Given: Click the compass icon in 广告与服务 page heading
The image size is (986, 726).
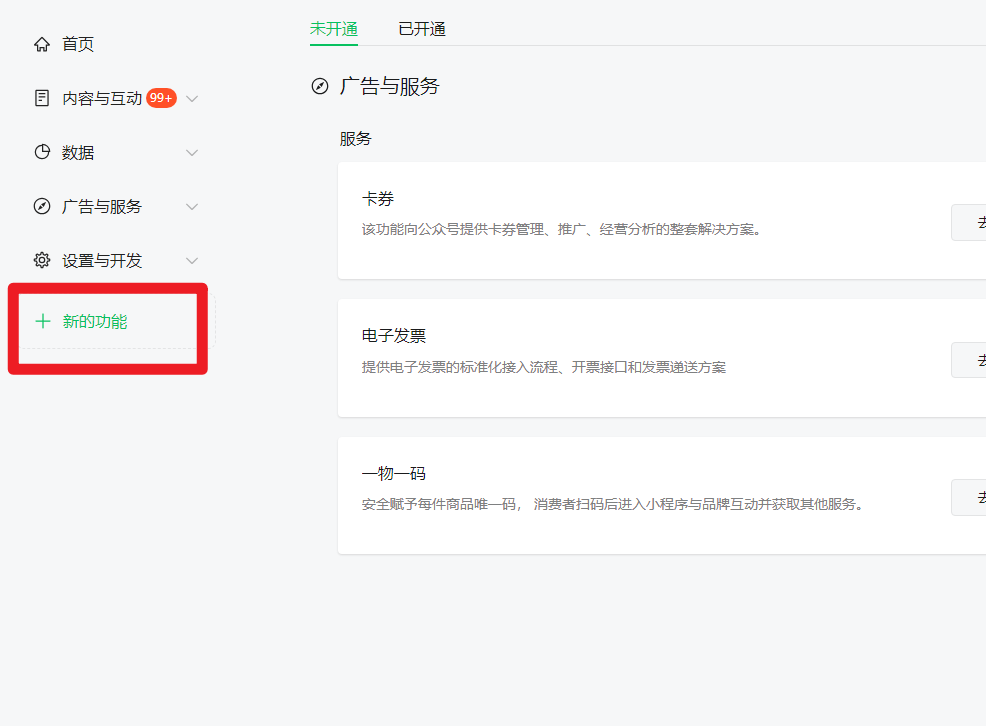Looking at the screenshot, I should [320, 86].
